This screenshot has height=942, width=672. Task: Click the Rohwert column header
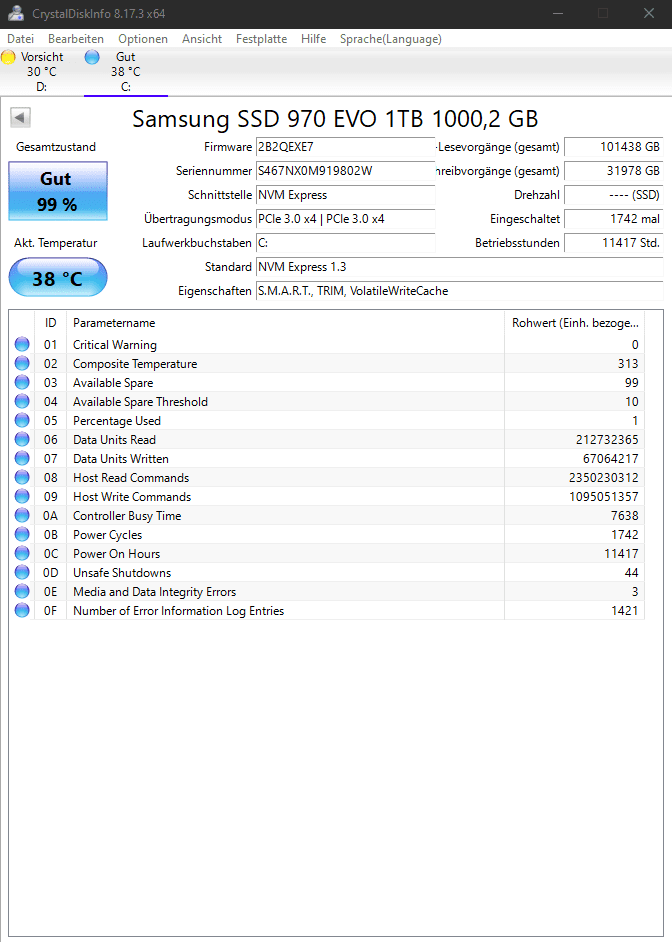coord(575,323)
